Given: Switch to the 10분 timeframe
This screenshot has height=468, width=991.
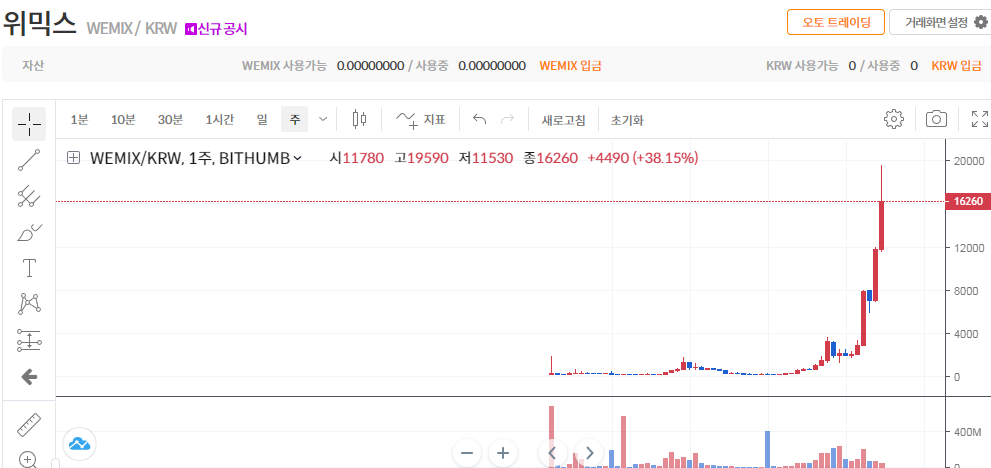Looking at the screenshot, I should pos(123,120).
